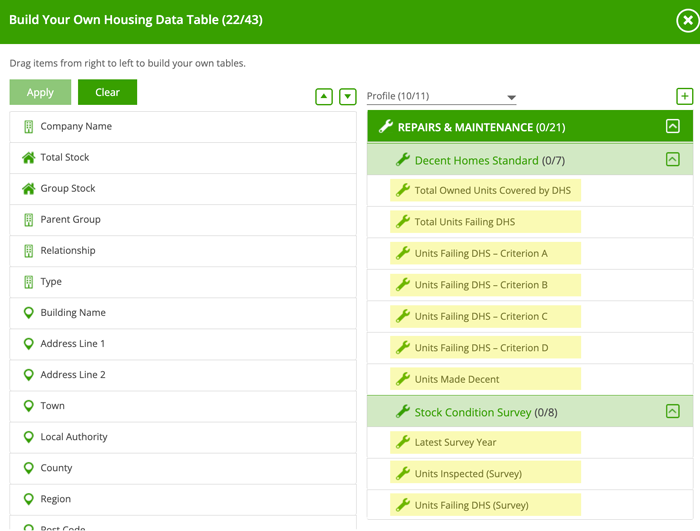Click the wrench icon beside Units Made Decent
700x531 pixels.
click(403, 379)
